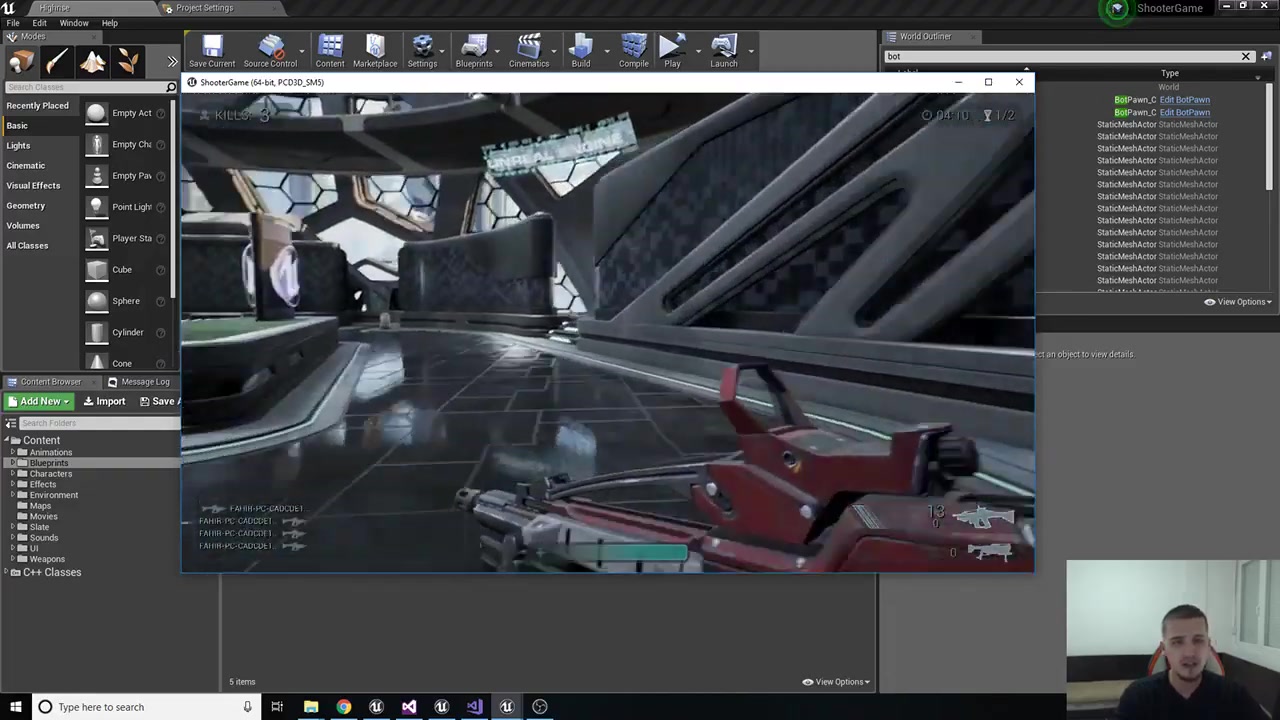
Task: Open the File menu
Action: [x=13, y=23]
